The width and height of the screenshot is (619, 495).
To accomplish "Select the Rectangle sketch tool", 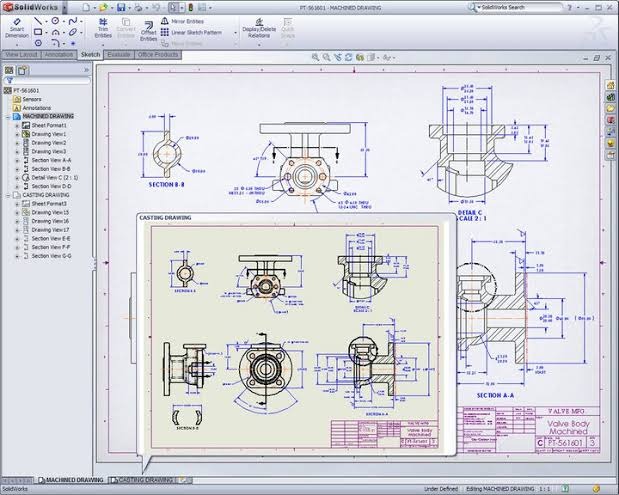I will [x=38, y=32].
